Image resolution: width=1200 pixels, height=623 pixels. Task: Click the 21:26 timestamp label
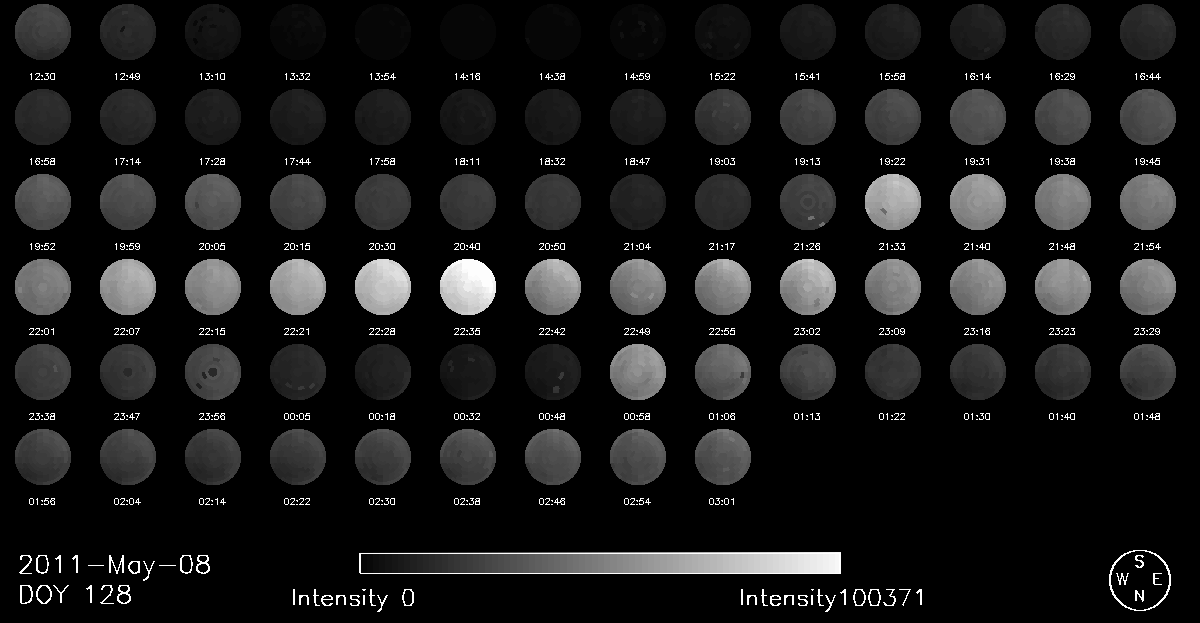point(808,246)
